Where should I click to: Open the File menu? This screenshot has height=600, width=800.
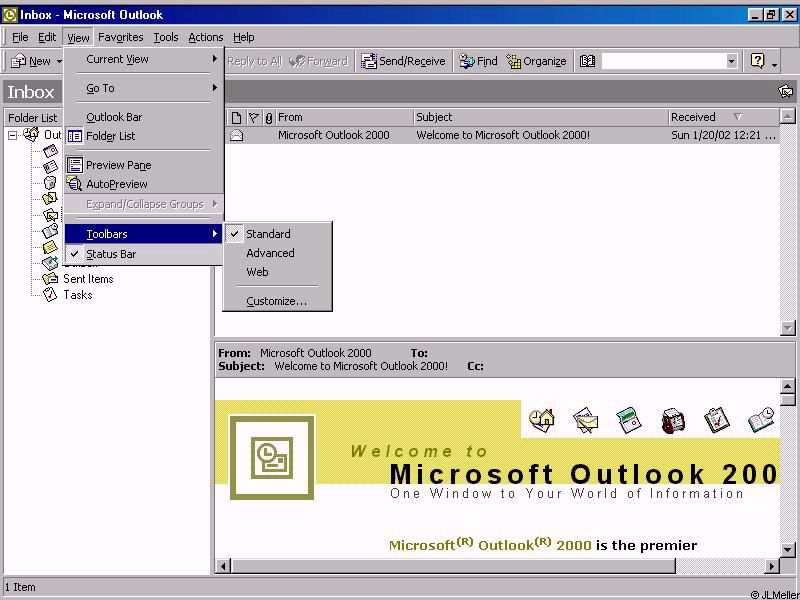tap(20, 37)
